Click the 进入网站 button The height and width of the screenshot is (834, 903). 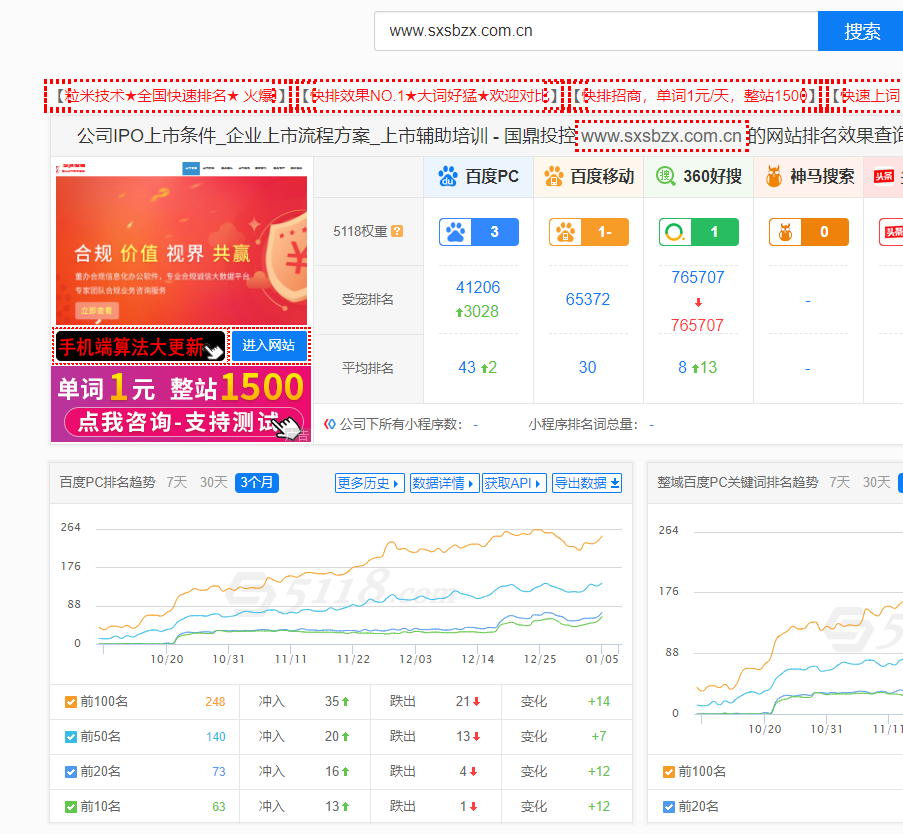[x=269, y=346]
